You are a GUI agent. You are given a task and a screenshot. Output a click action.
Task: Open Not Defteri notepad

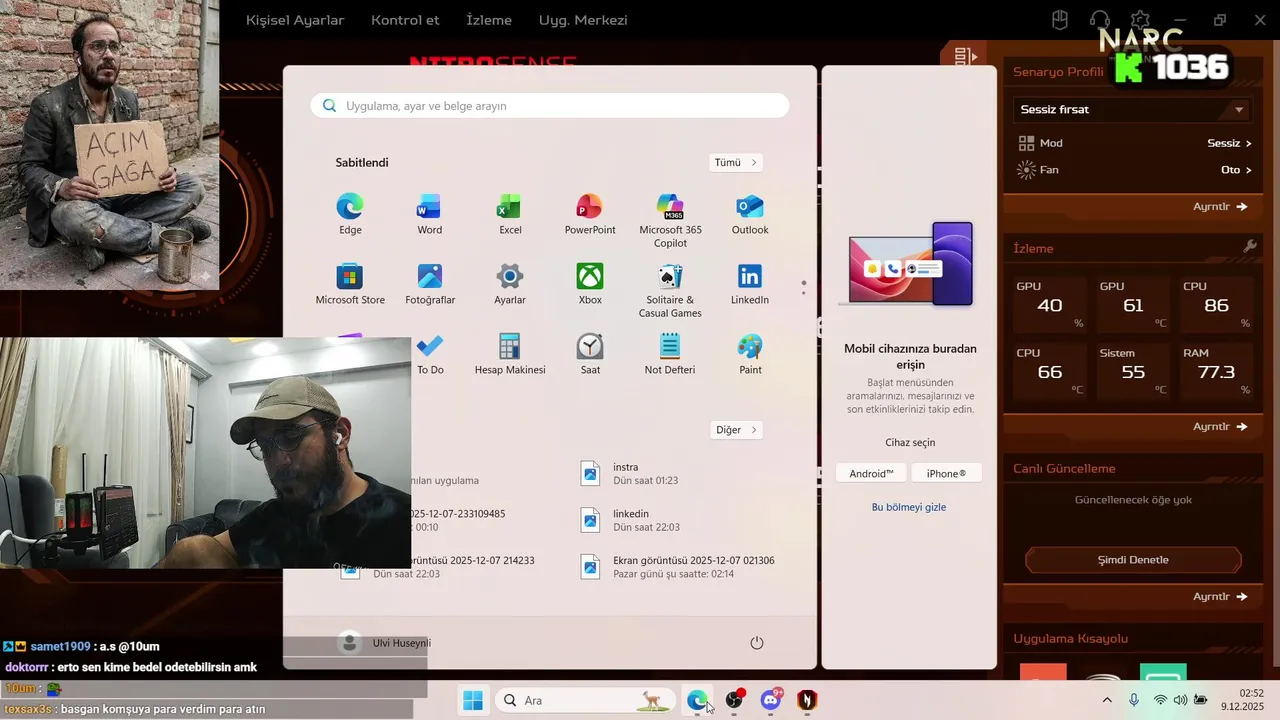[x=670, y=354]
